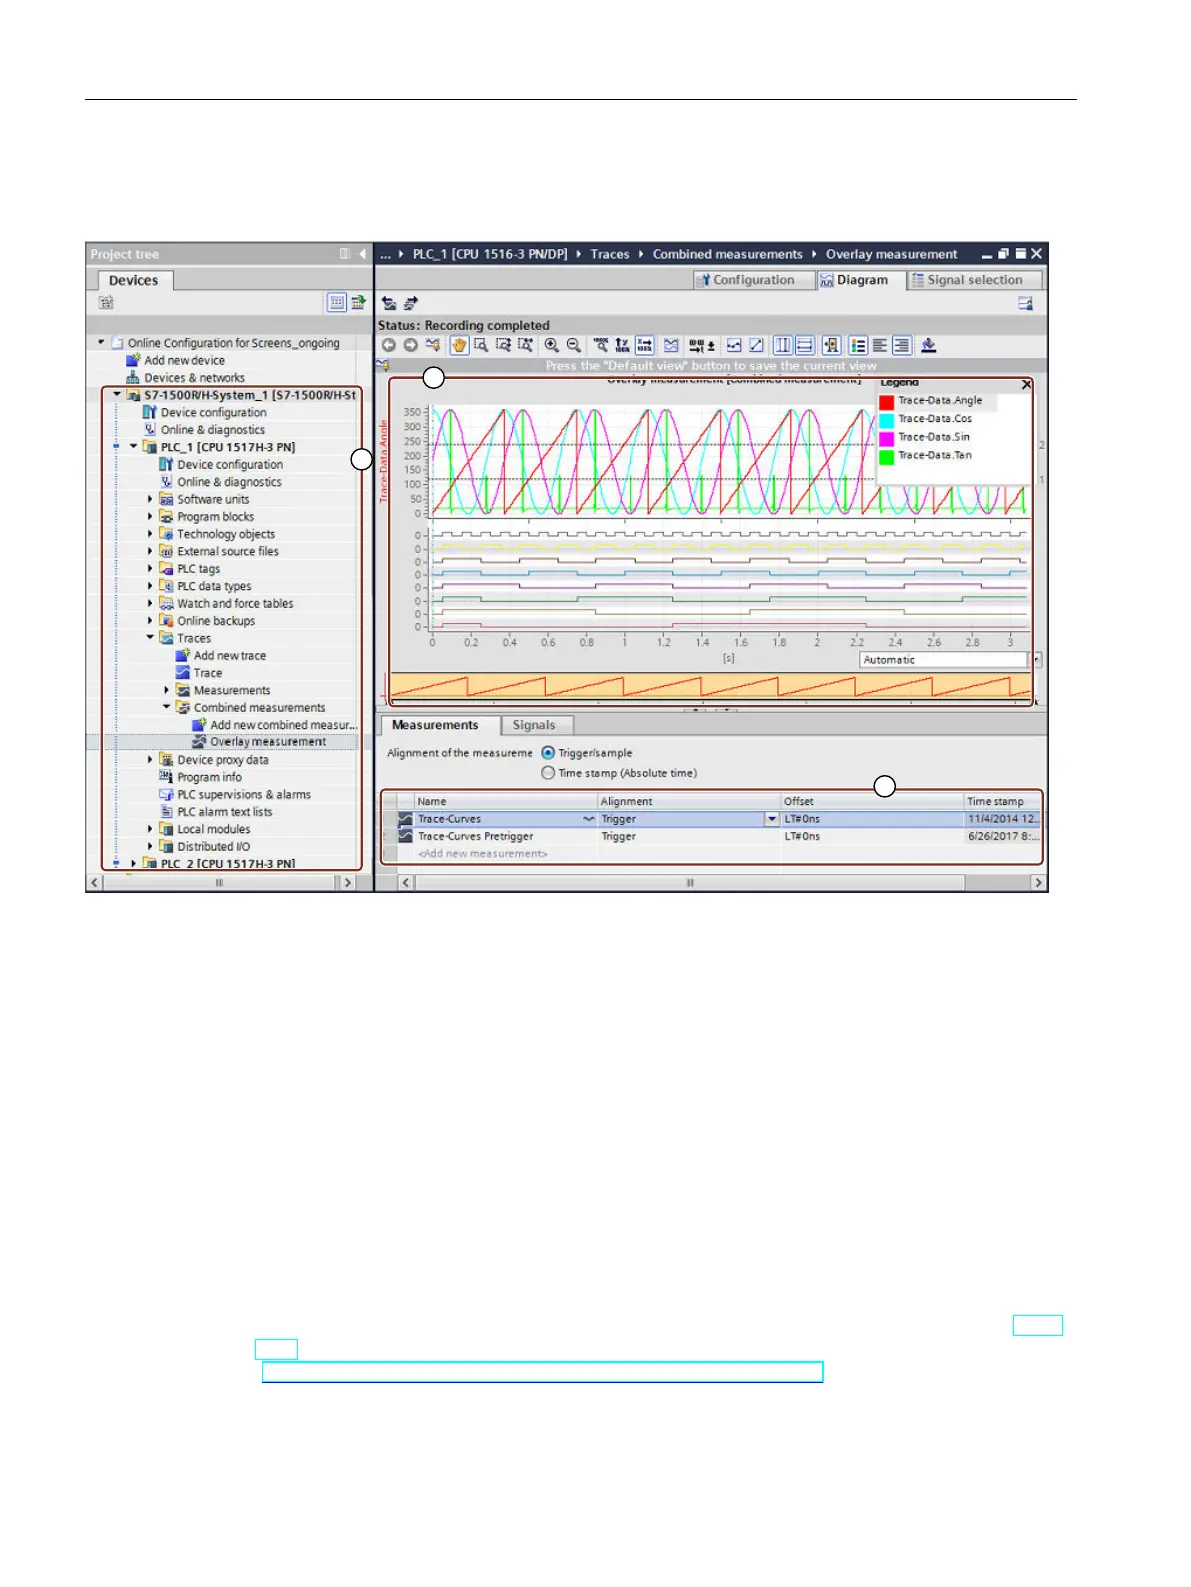The image size is (1191, 1587).
Task: Click the zoom out magnifier icon
Action: pos(574,345)
